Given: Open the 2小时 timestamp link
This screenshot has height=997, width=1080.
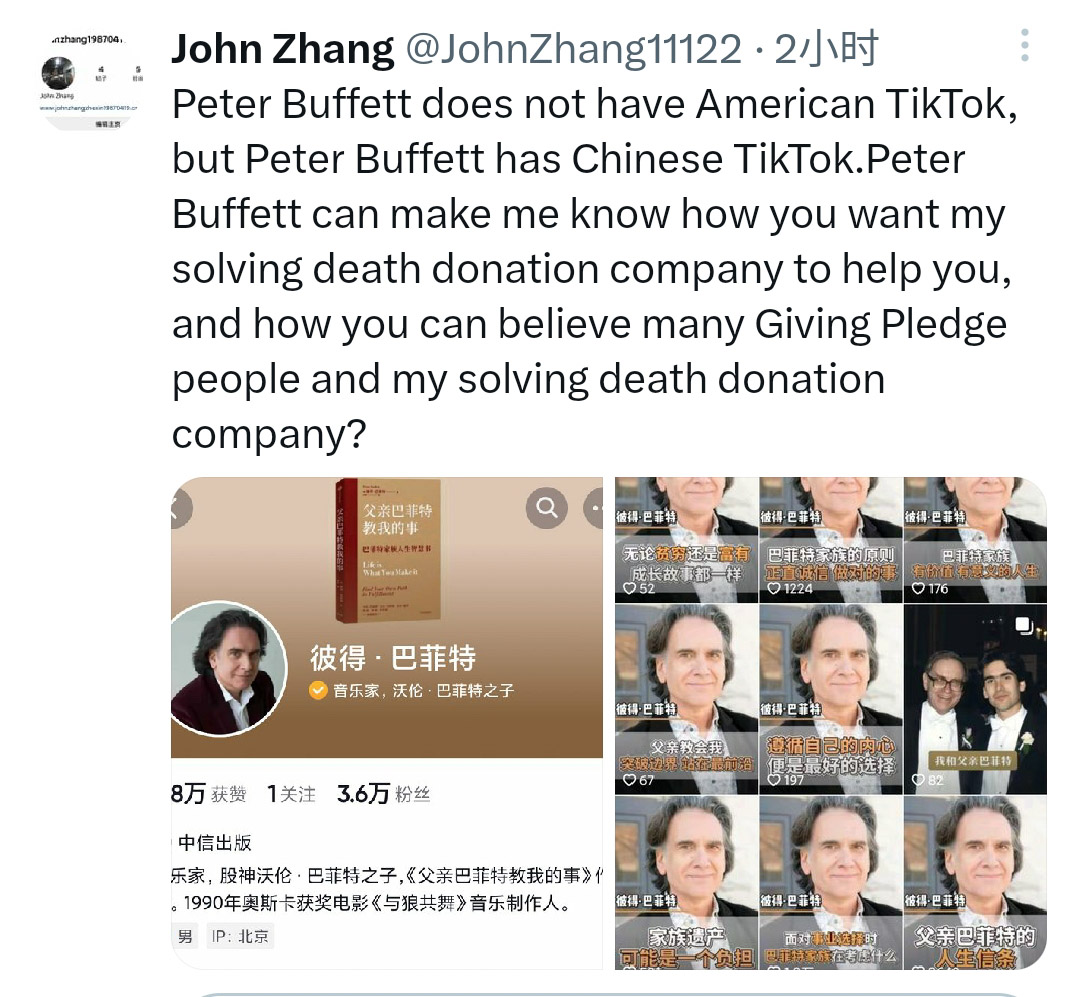Looking at the screenshot, I should tap(827, 49).
